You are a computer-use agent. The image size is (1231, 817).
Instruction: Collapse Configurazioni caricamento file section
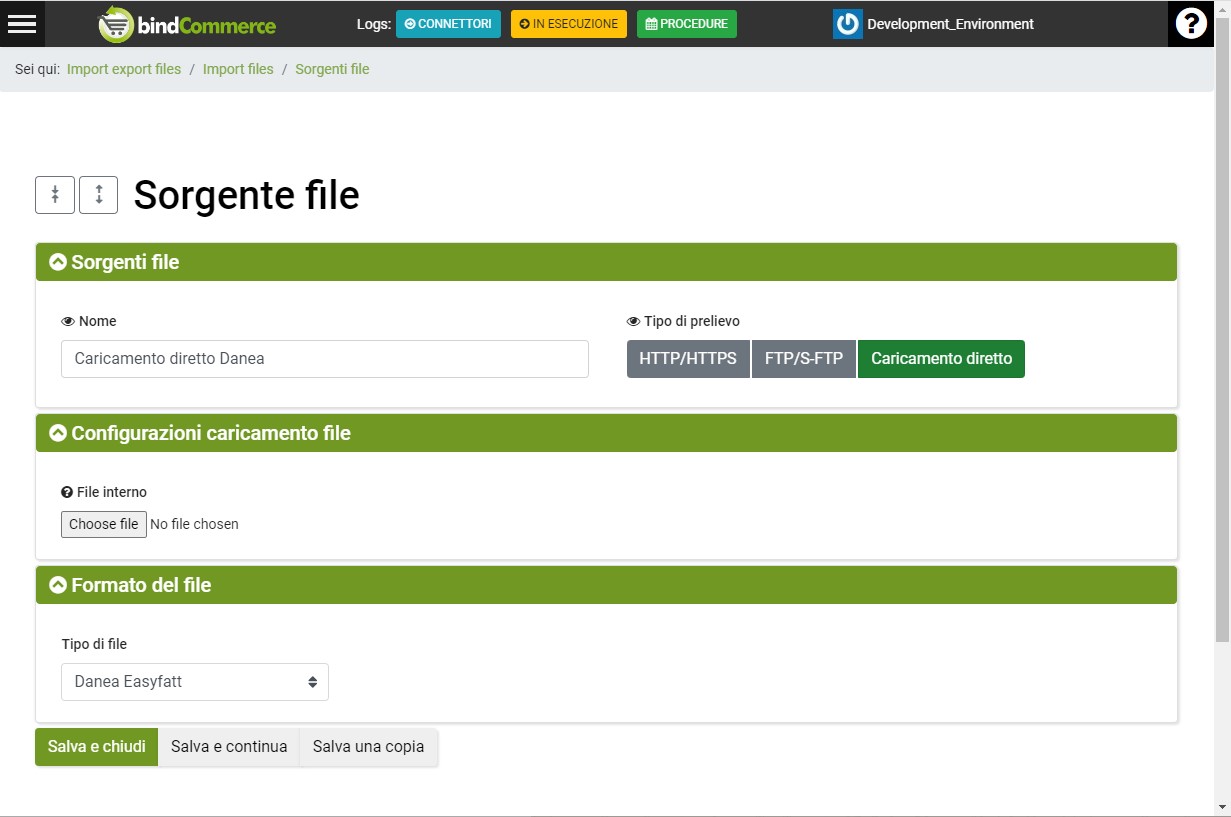(x=58, y=433)
